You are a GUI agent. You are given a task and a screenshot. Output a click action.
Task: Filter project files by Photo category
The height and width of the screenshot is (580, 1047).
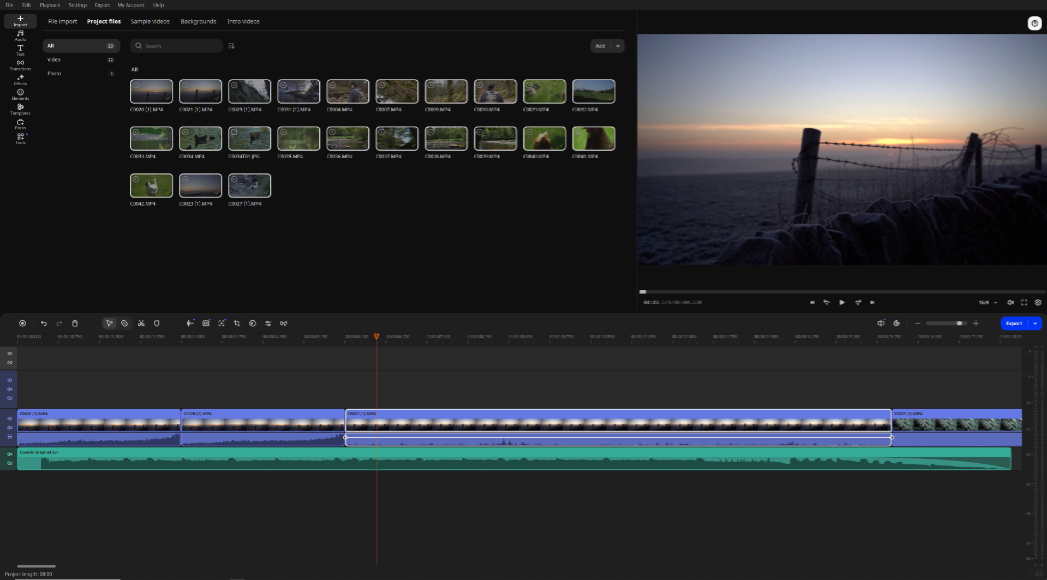pyautogui.click(x=80, y=73)
